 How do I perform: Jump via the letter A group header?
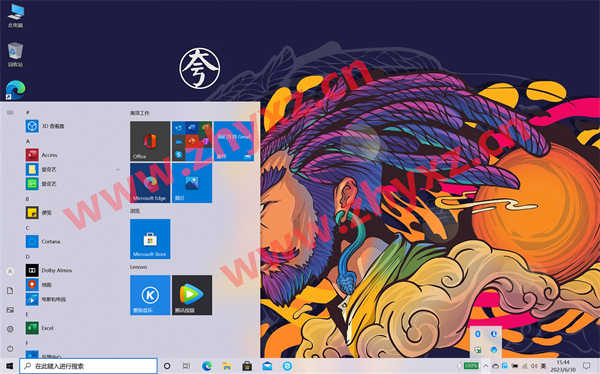pos(28,141)
